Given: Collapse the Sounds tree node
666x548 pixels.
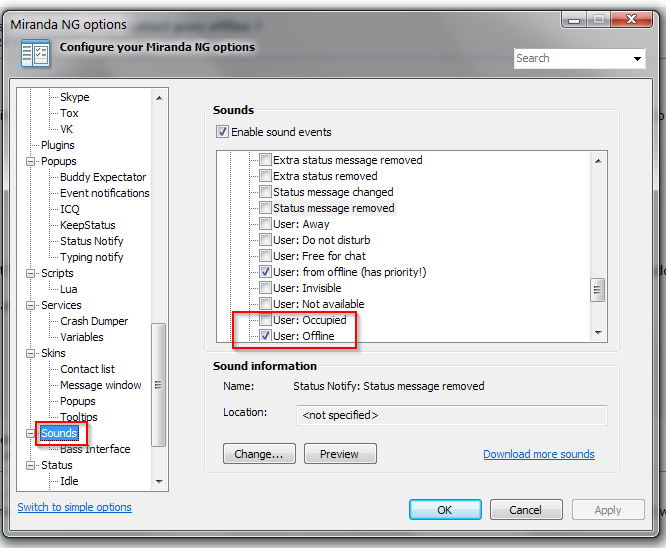Looking at the screenshot, I should [x=31, y=433].
